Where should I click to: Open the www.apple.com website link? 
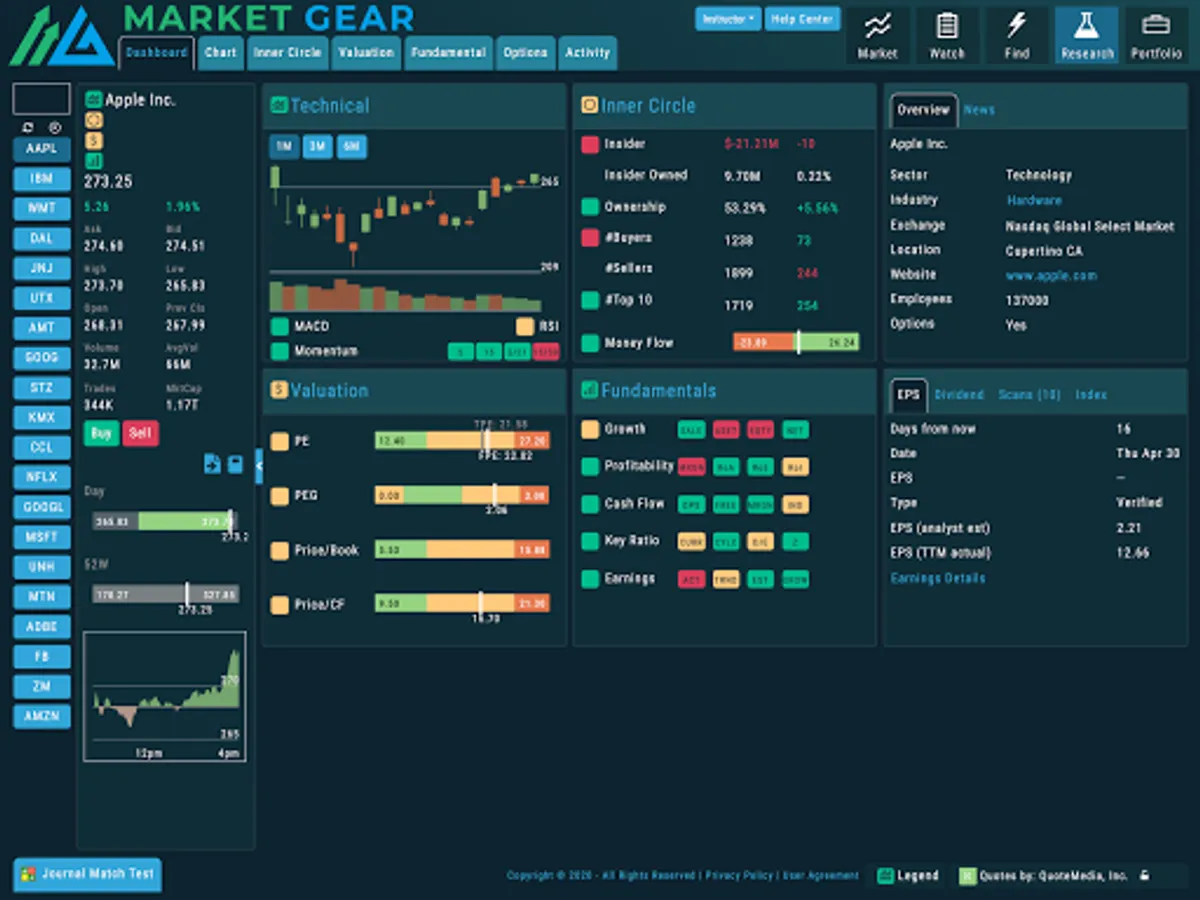tap(1051, 275)
